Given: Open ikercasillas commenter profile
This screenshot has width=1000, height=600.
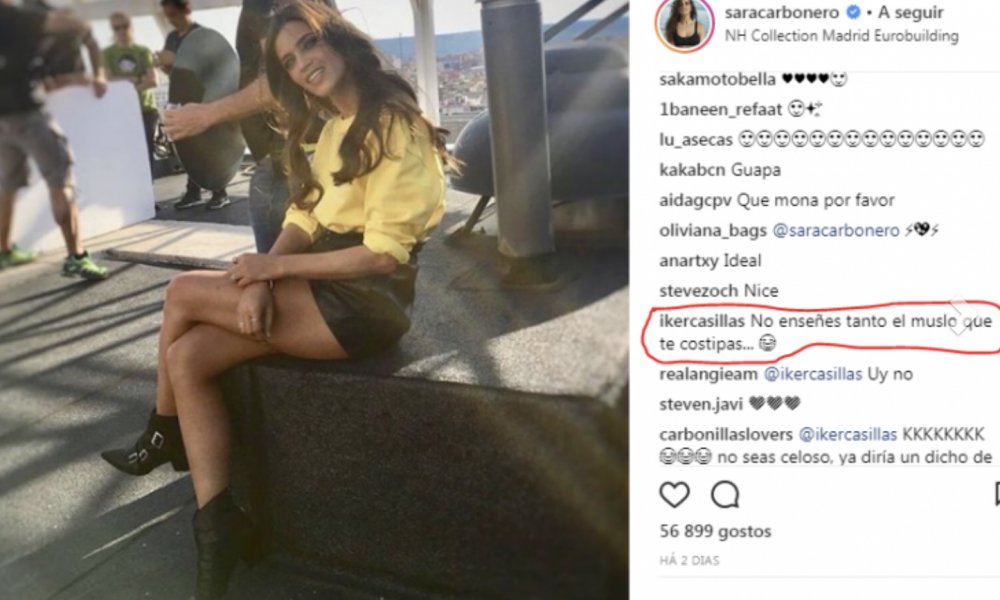Looking at the screenshot, I should pyautogui.click(x=702, y=321).
